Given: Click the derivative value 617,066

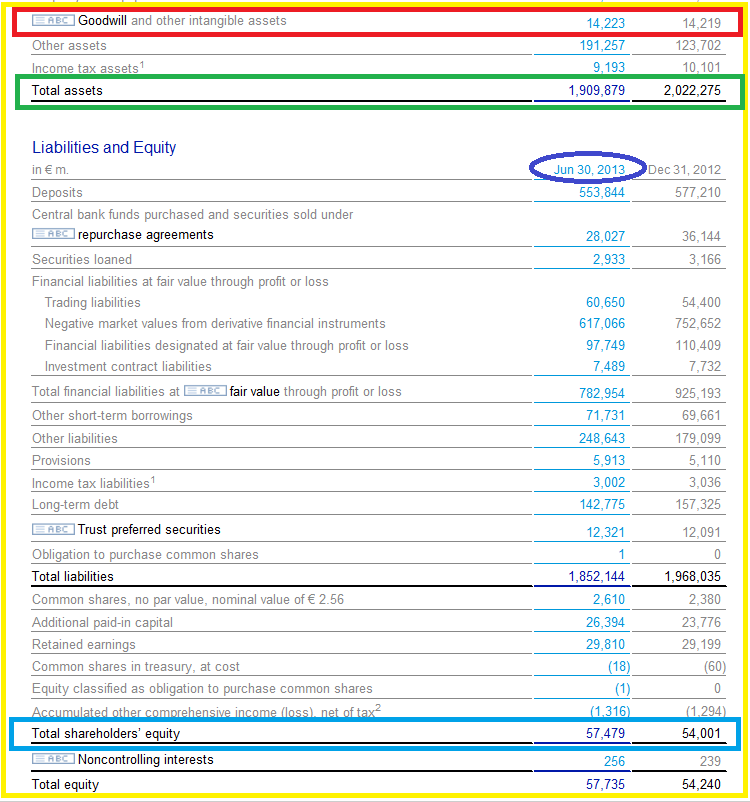Looking at the screenshot, I should (x=602, y=324).
